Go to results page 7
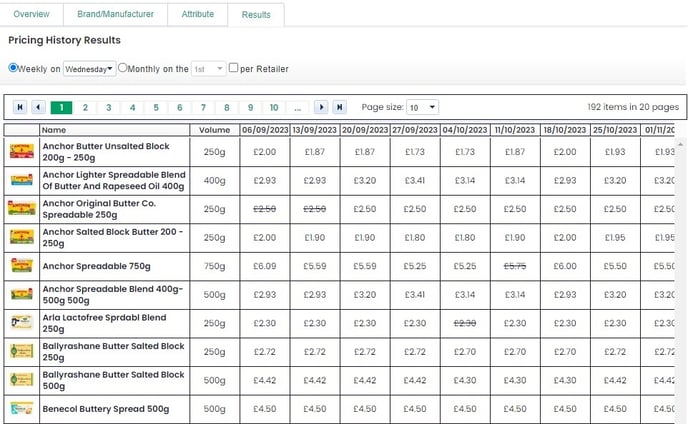 pos(203,107)
